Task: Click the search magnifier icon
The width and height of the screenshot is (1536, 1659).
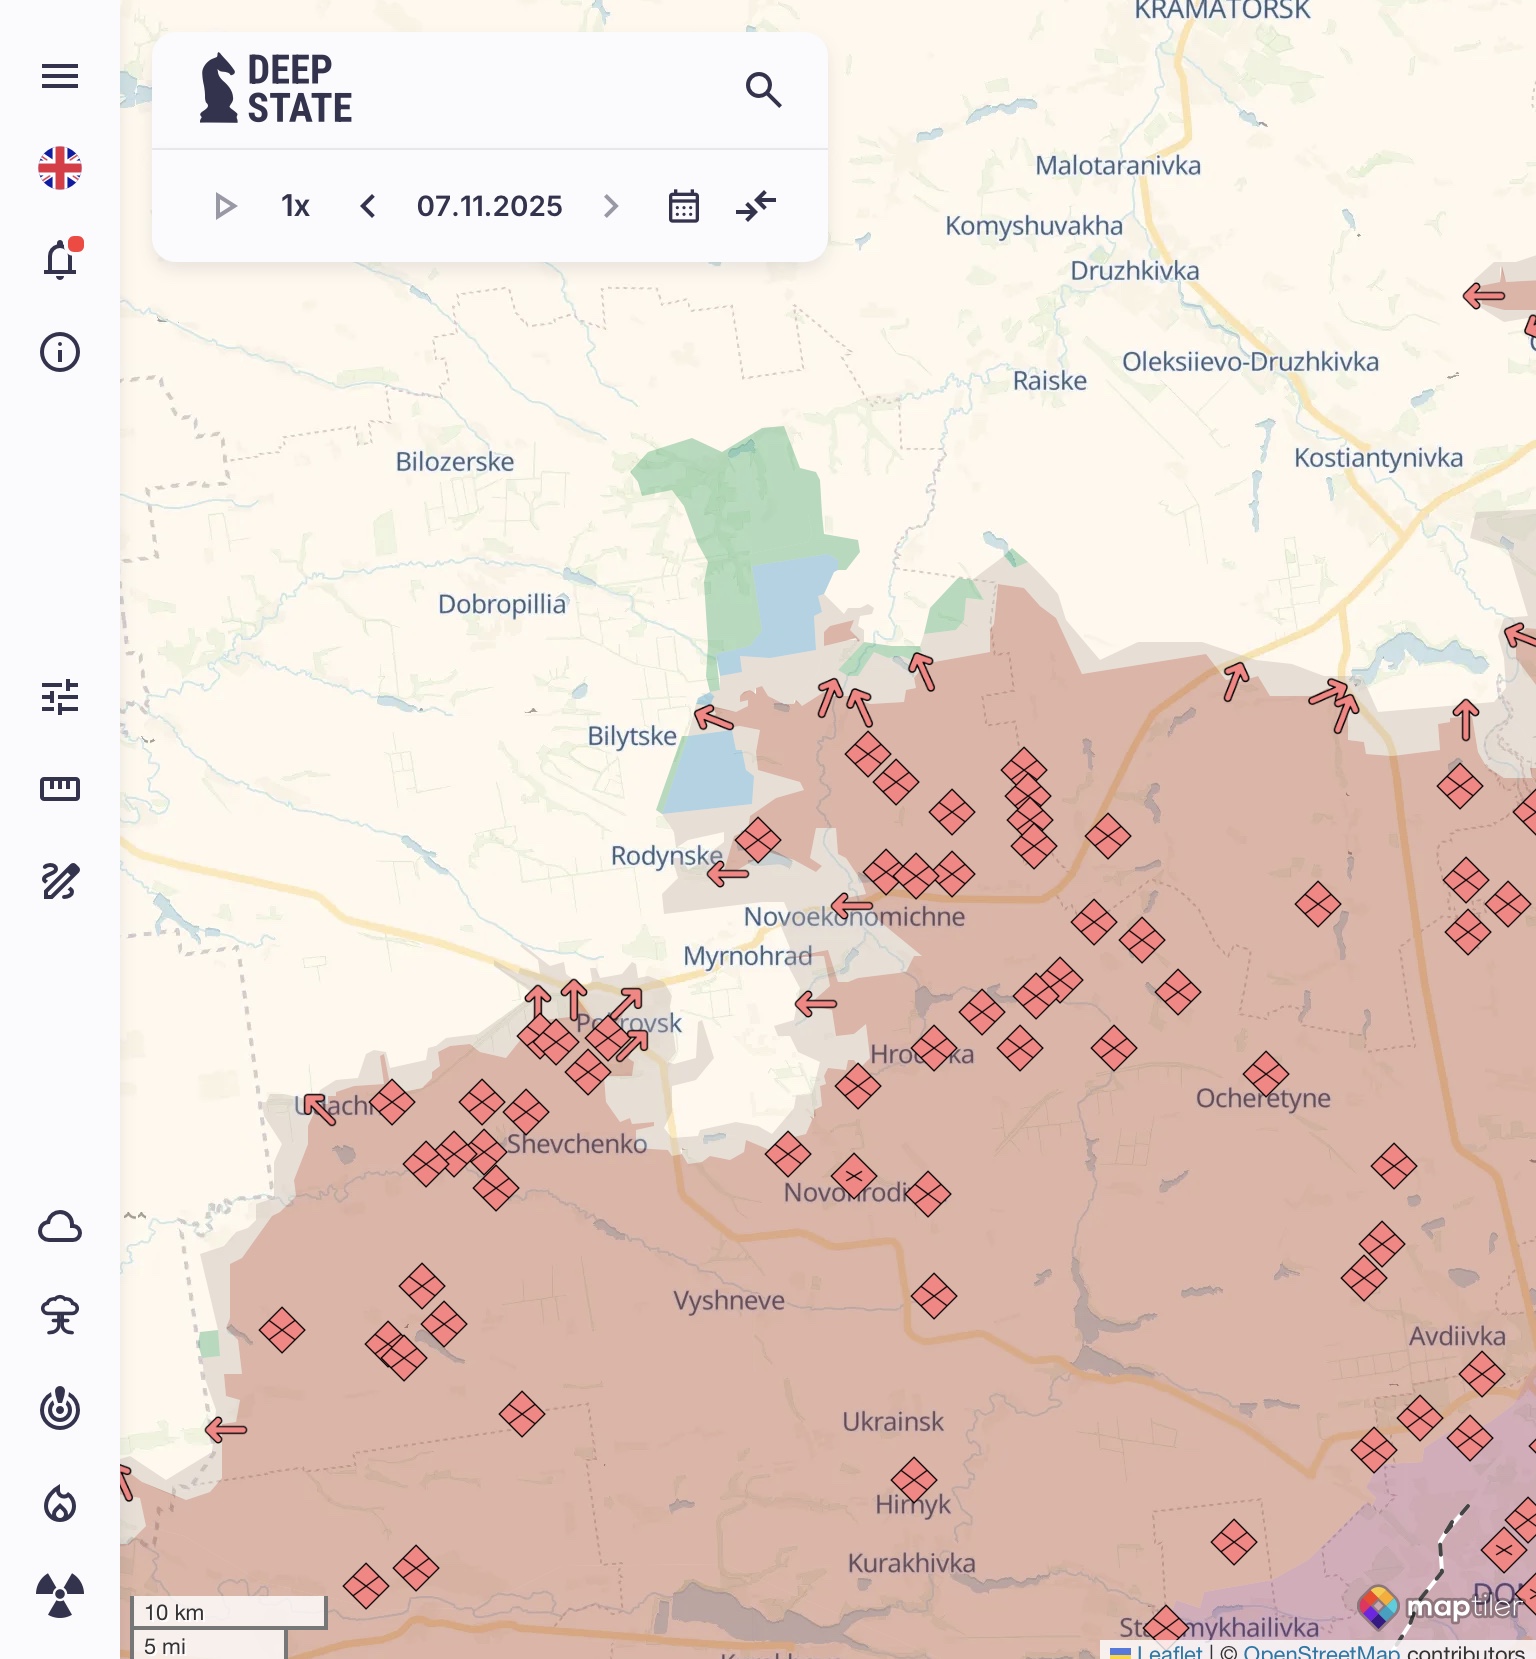Action: (763, 90)
